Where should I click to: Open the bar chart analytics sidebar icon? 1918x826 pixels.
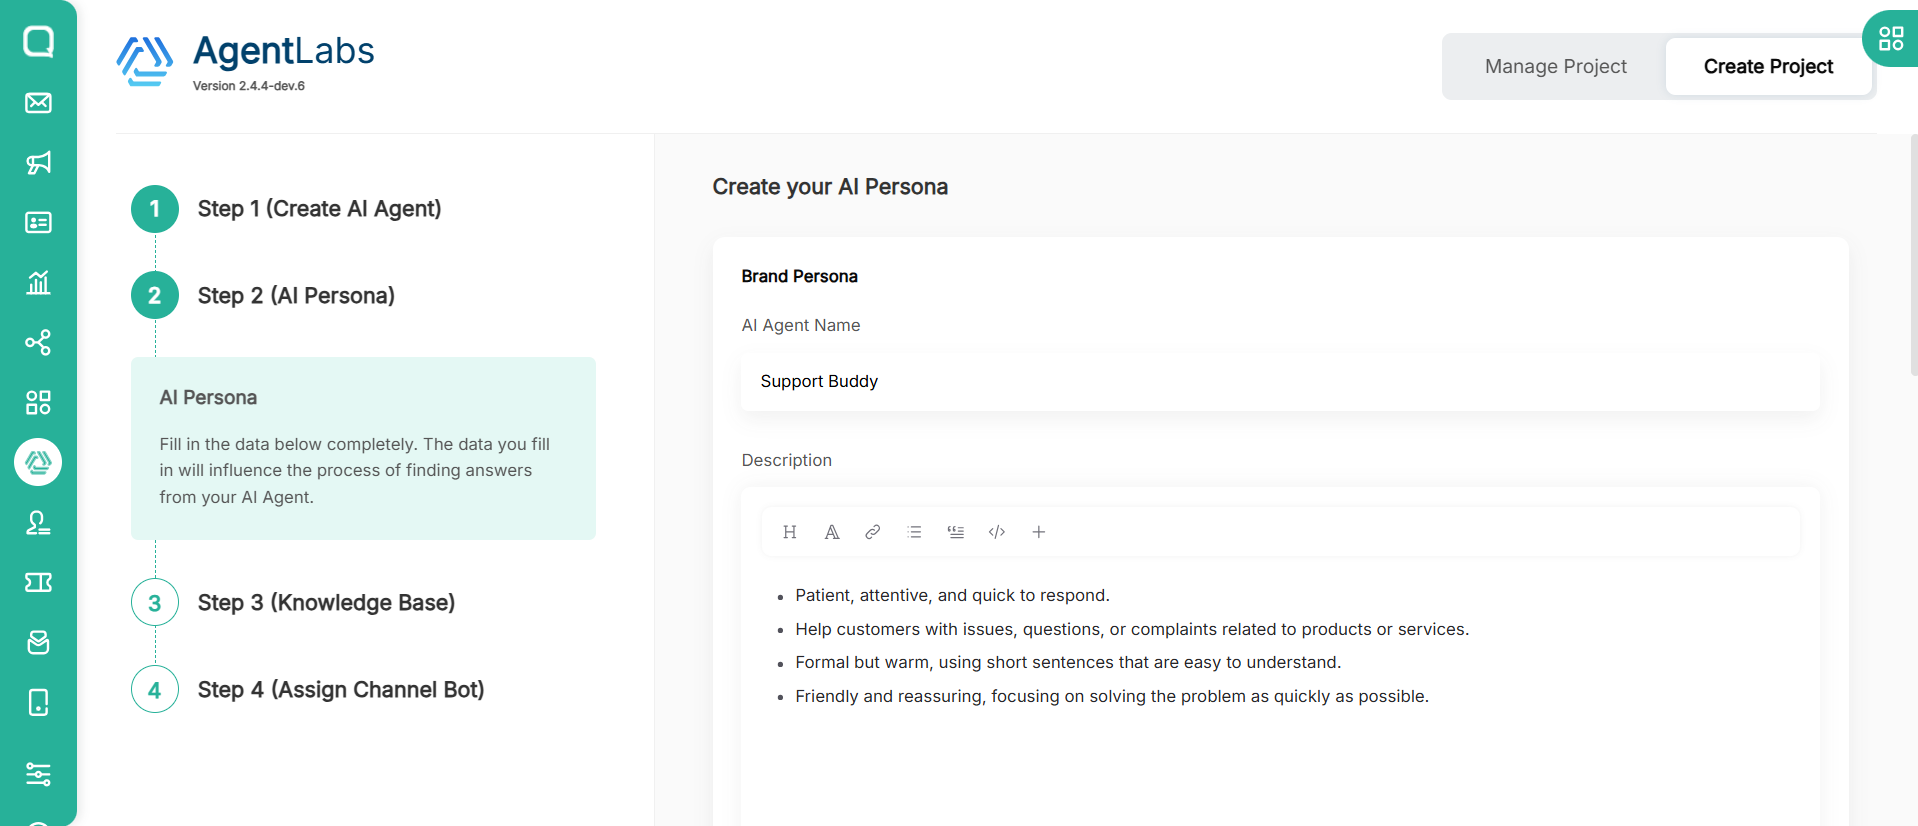coord(38,283)
